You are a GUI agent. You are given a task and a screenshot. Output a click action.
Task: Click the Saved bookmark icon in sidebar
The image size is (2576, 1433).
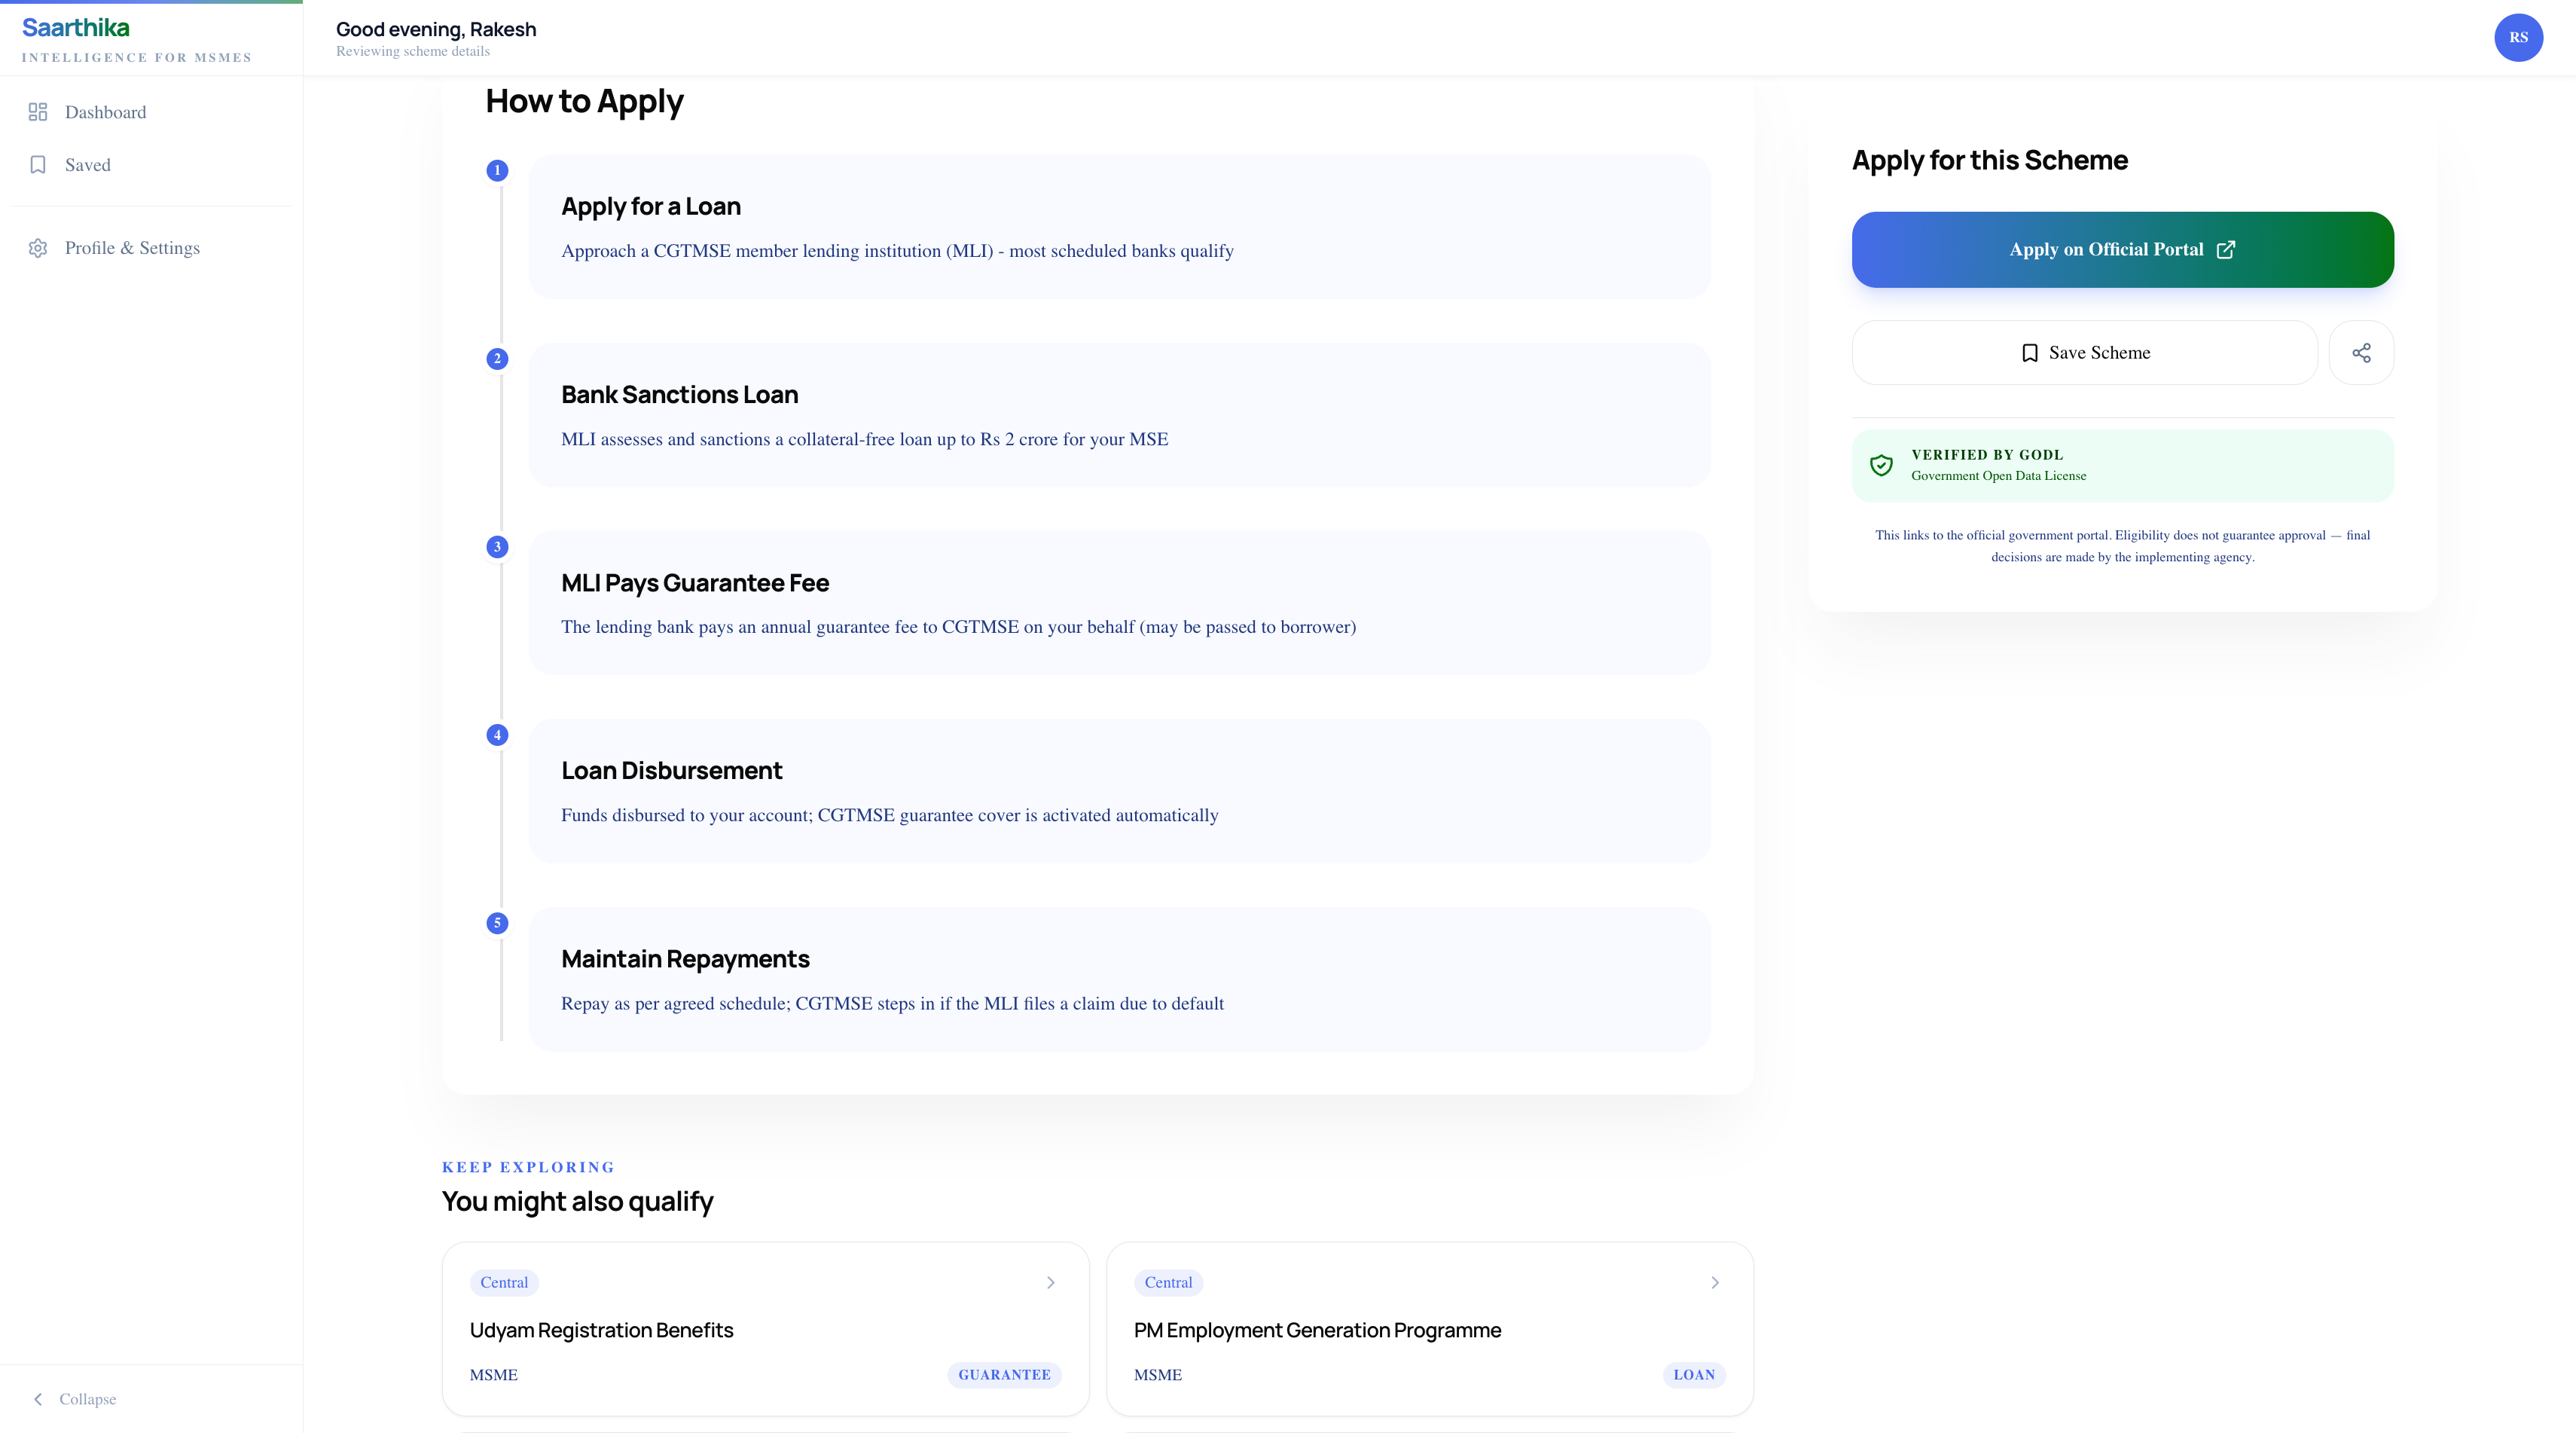pyautogui.click(x=38, y=165)
